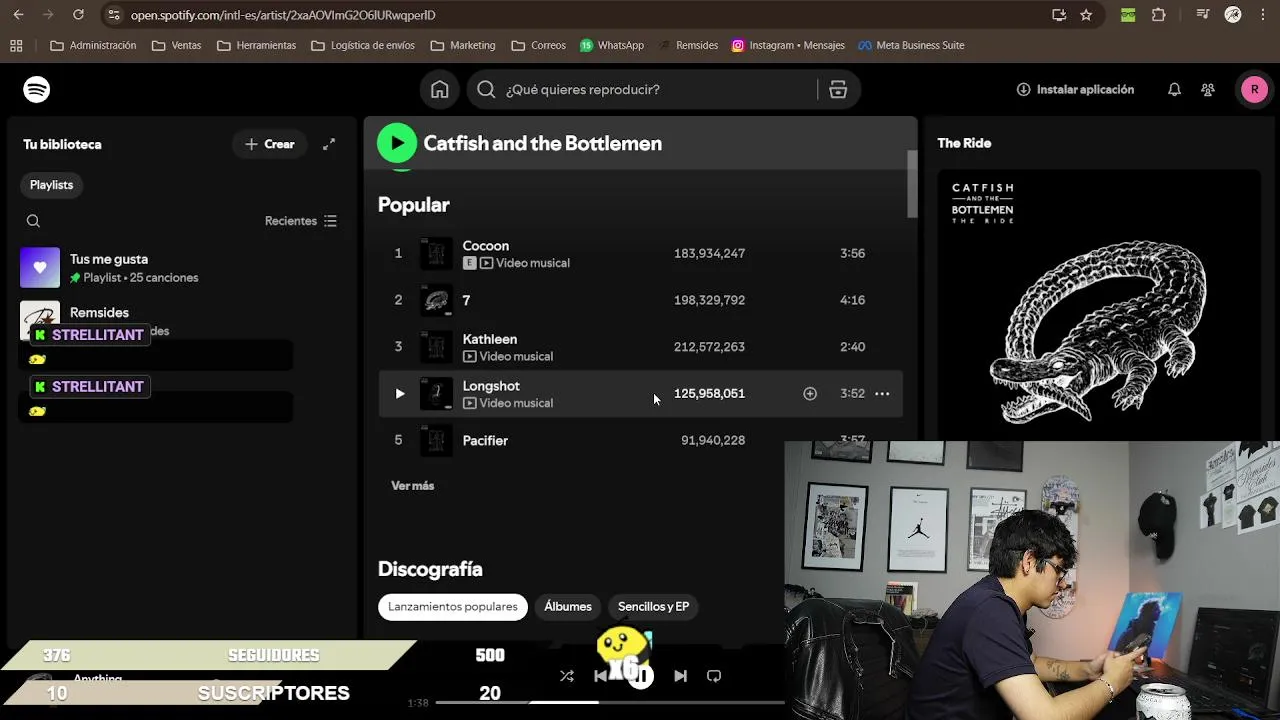
Task: Open the Meta Business Suite bookmark
Action: pos(911,45)
